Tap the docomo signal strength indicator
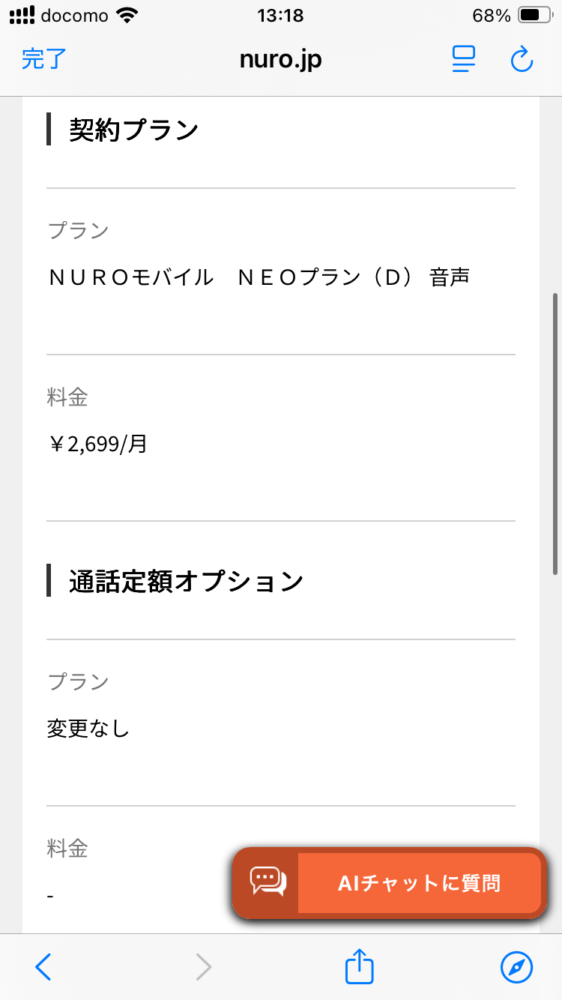The height and width of the screenshot is (1000, 562). pos(22,15)
